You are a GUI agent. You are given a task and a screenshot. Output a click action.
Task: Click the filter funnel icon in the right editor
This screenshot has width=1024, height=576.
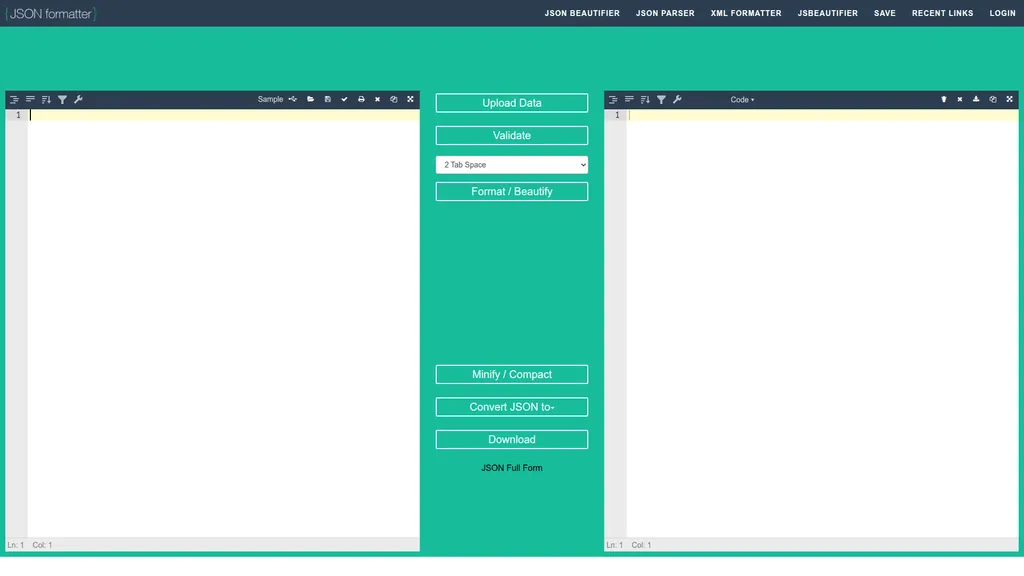pos(662,99)
